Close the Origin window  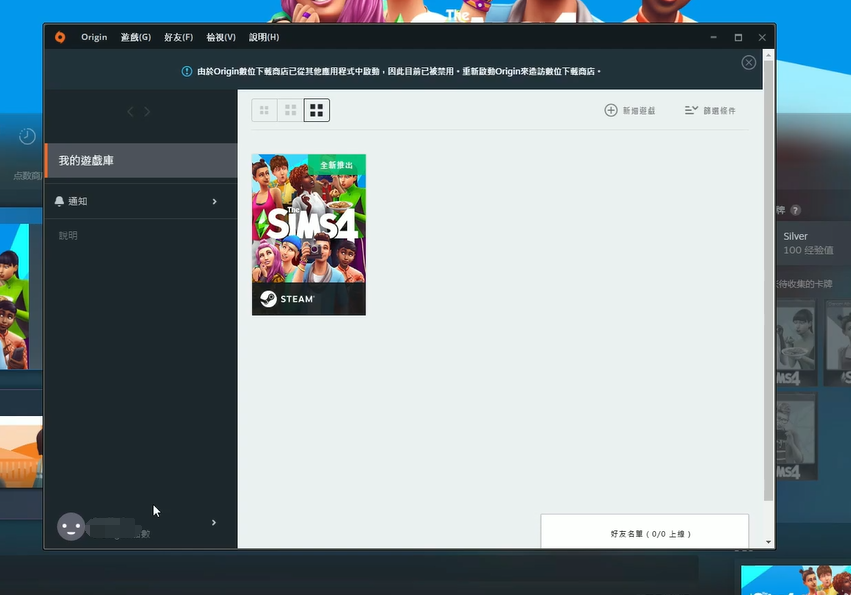(762, 37)
